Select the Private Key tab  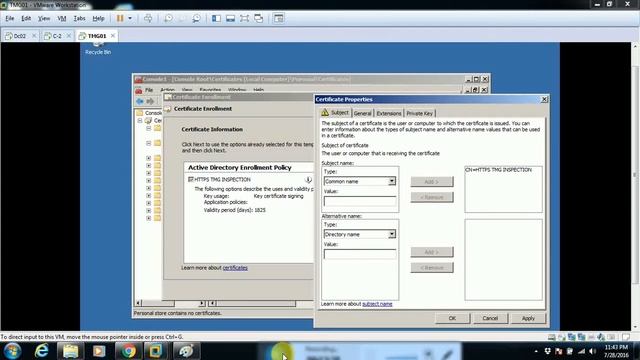click(420, 113)
